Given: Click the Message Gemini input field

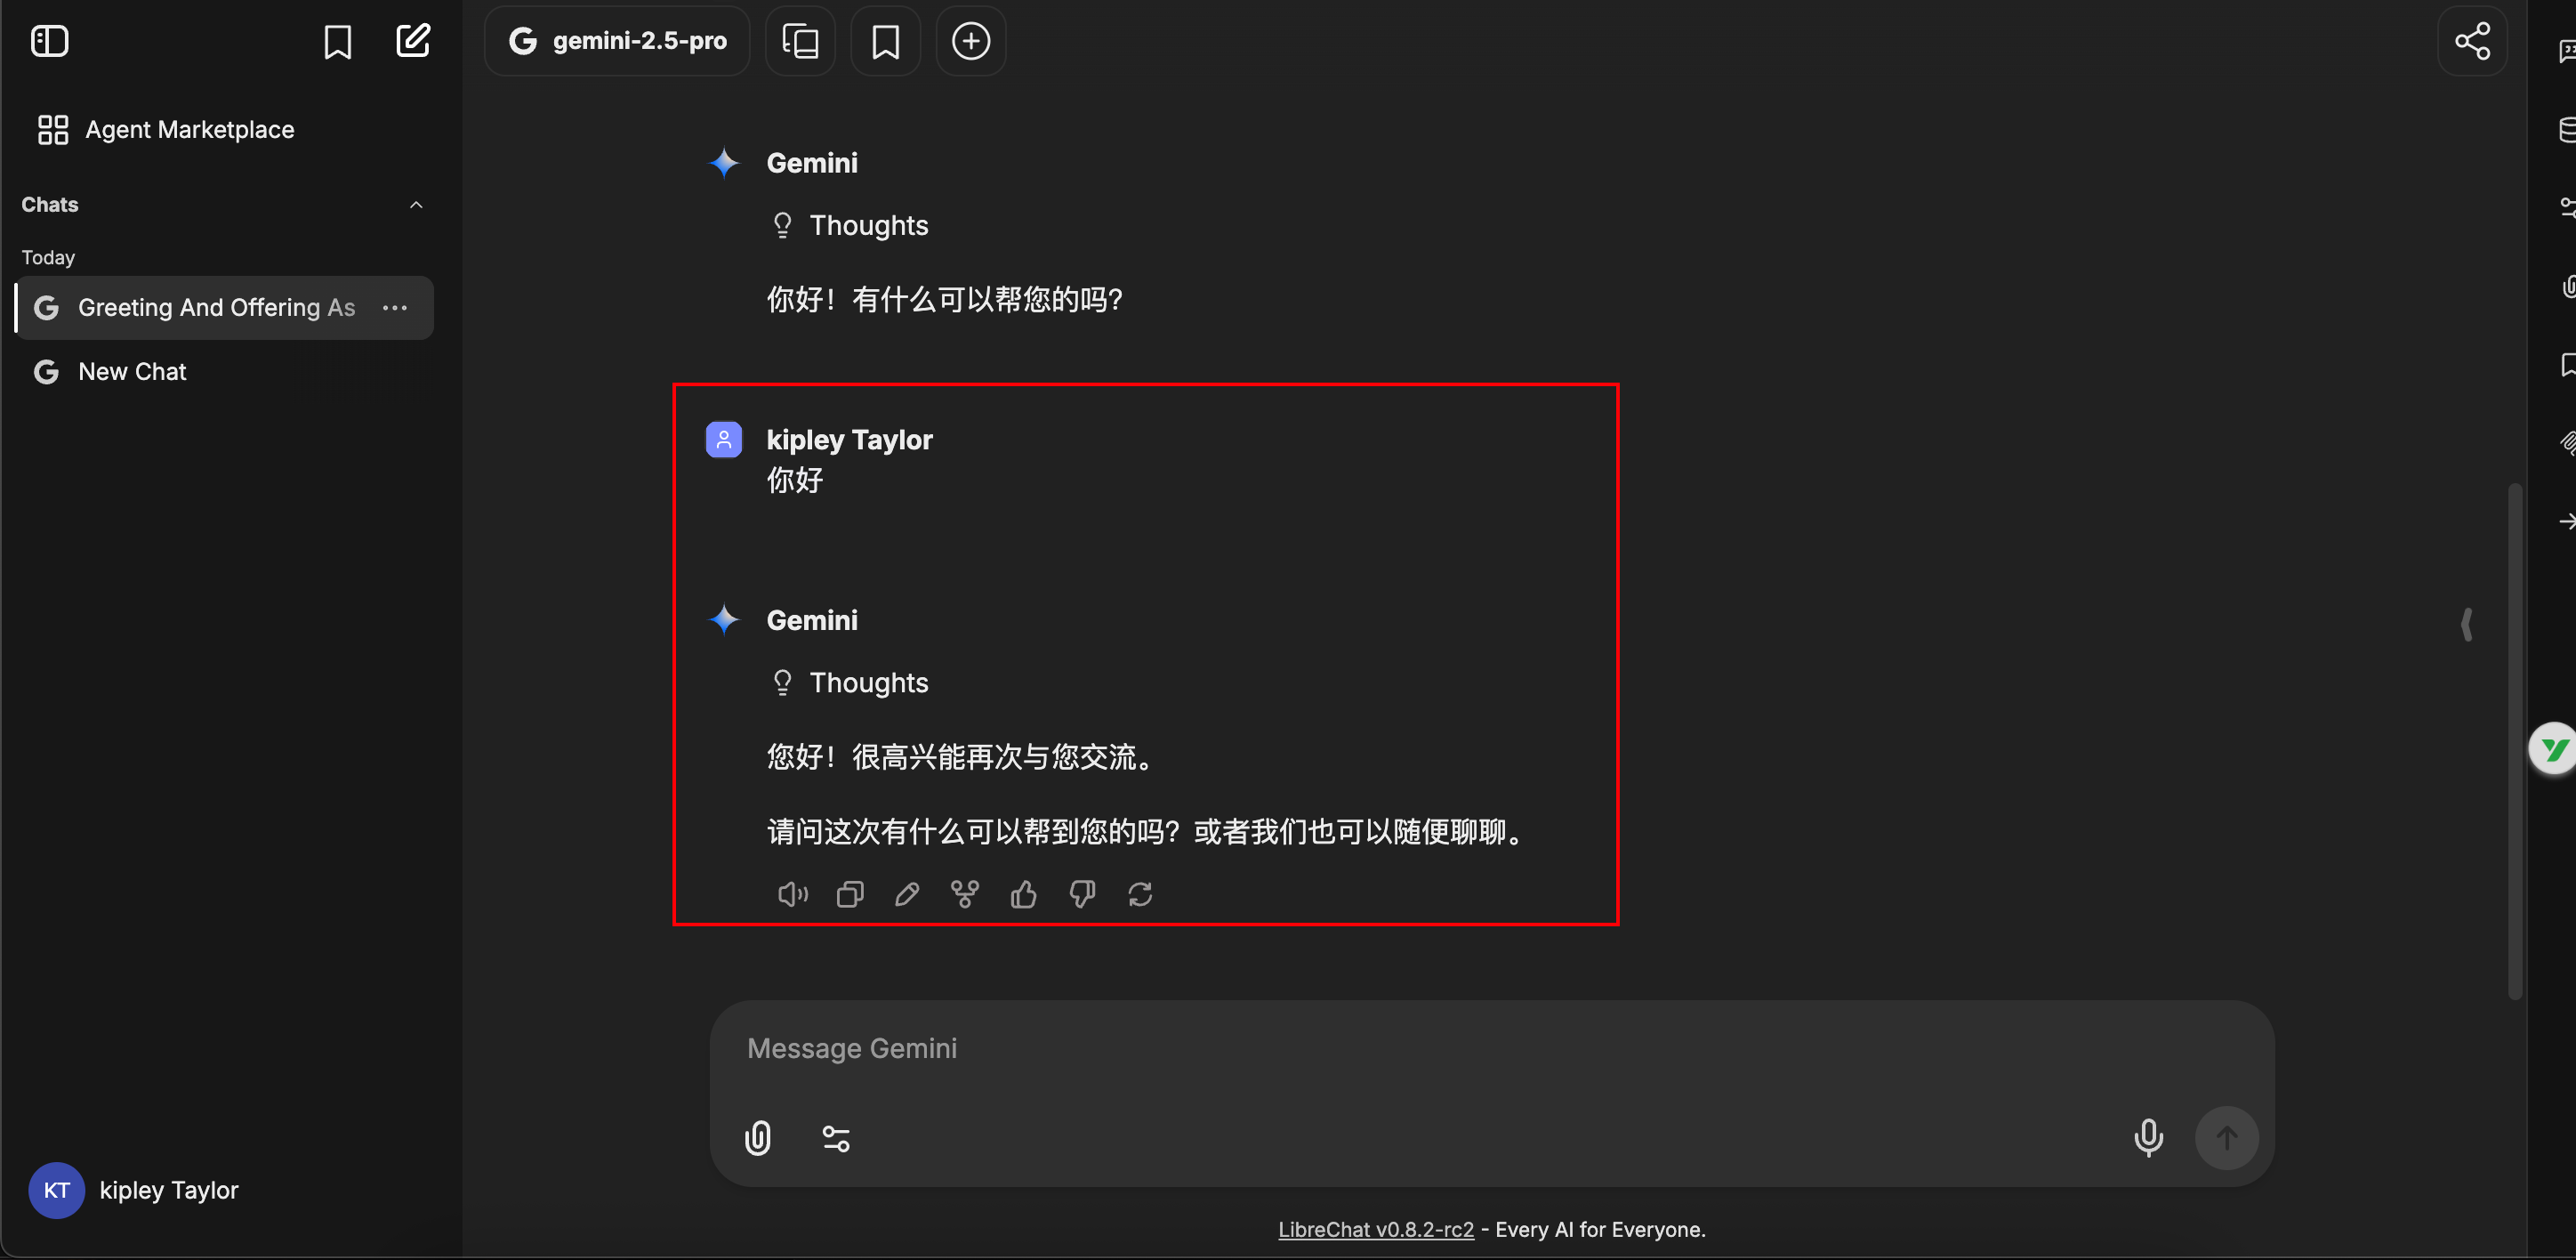Looking at the screenshot, I should pos(1400,1048).
